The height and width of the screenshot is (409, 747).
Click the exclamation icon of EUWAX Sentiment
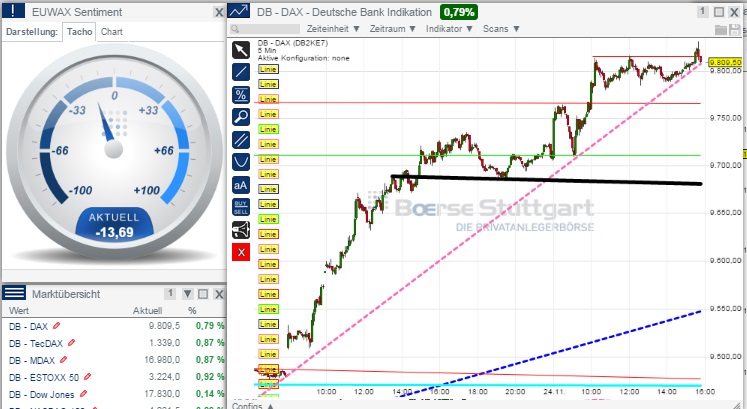[13, 11]
